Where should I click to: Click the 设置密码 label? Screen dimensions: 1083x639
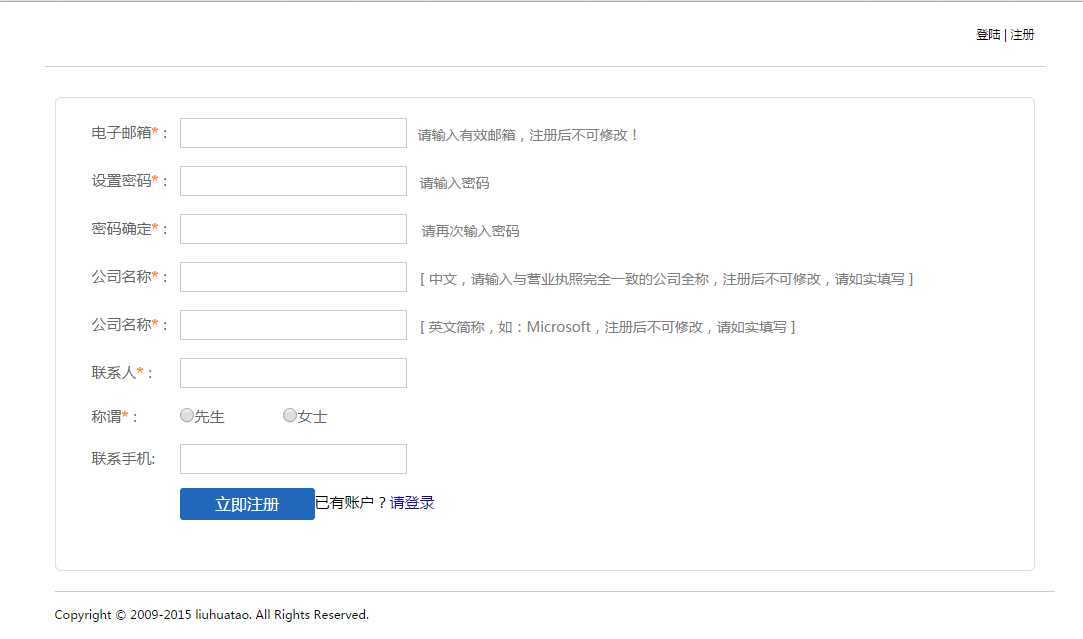tap(129, 181)
